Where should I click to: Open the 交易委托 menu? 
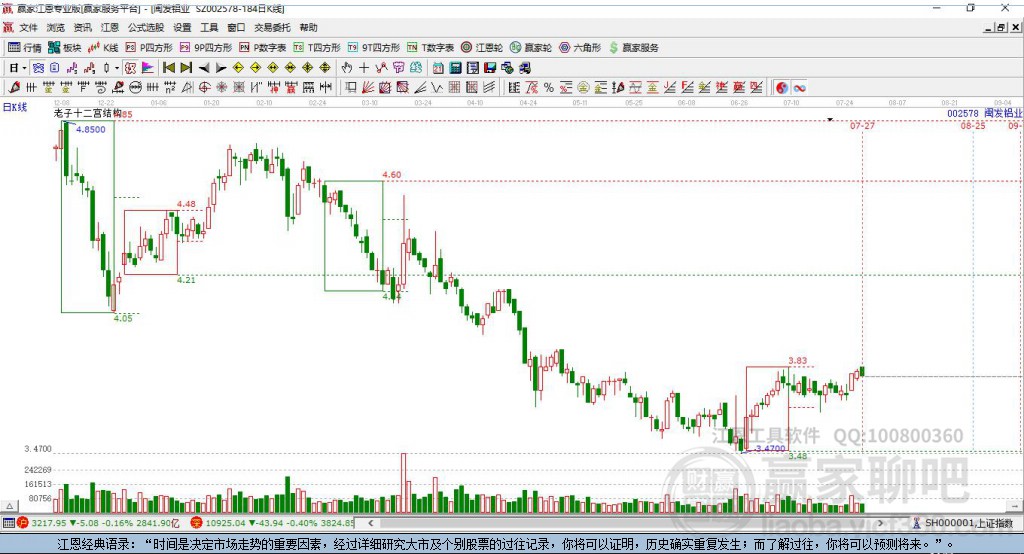tap(272, 27)
